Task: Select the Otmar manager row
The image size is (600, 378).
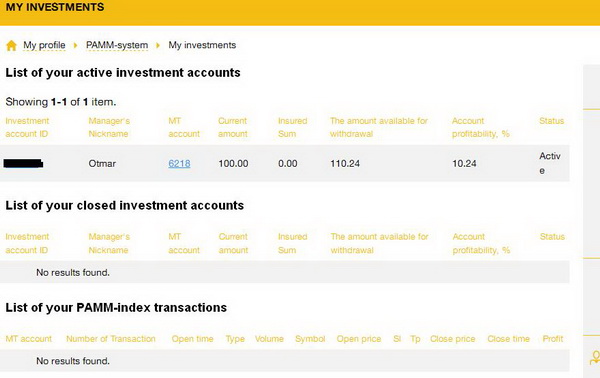Action: click(285, 163)
